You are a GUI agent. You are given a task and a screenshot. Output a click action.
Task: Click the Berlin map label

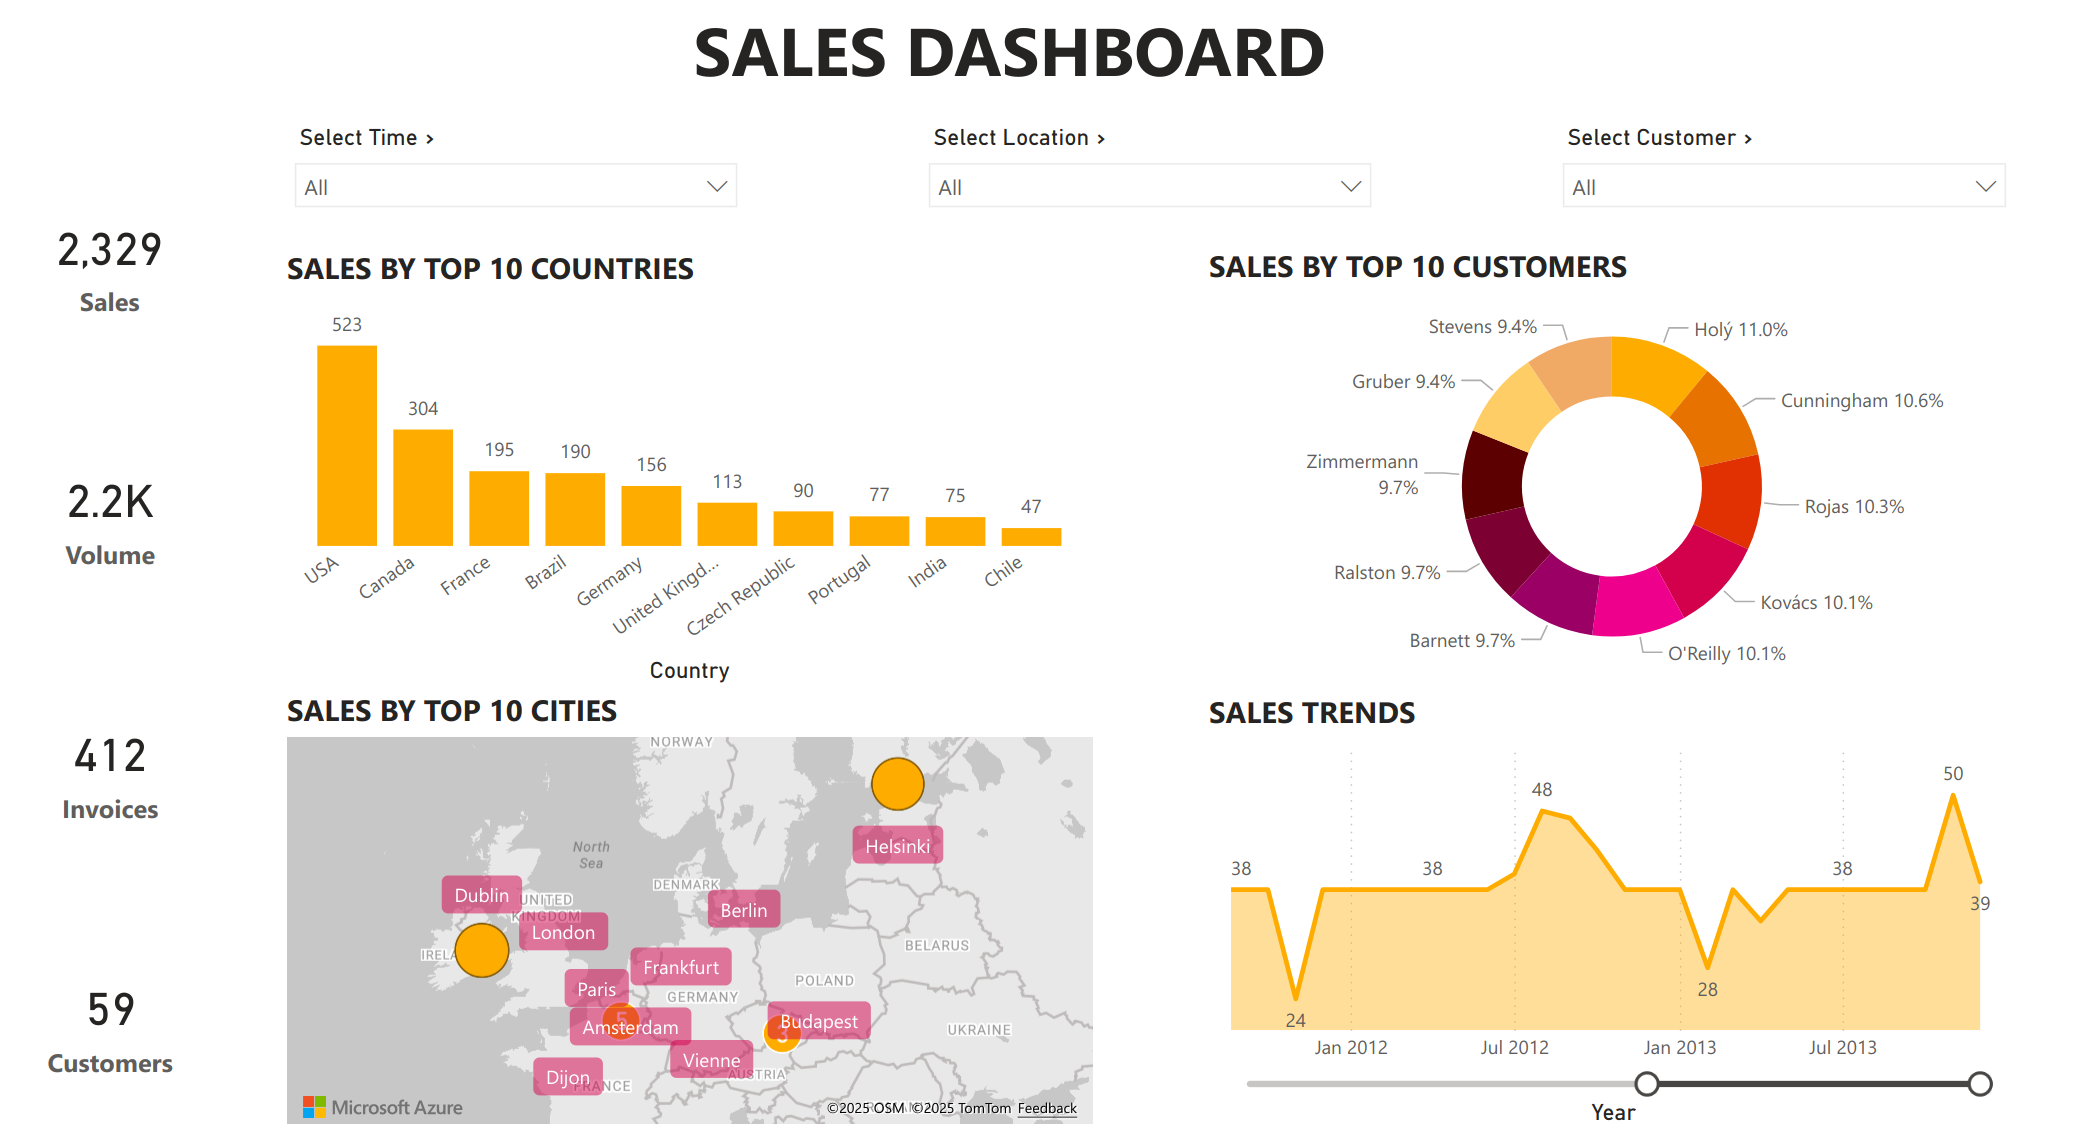744,910
